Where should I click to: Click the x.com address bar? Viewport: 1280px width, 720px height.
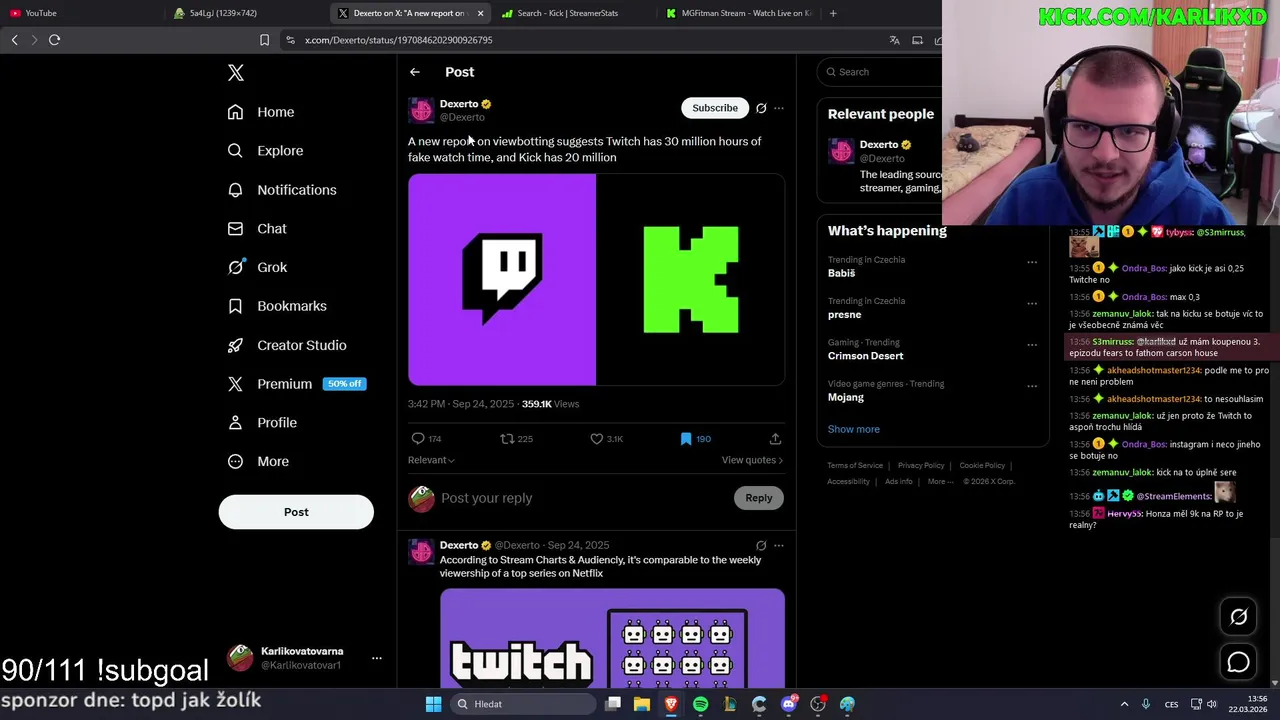click(x=580, y=40)
